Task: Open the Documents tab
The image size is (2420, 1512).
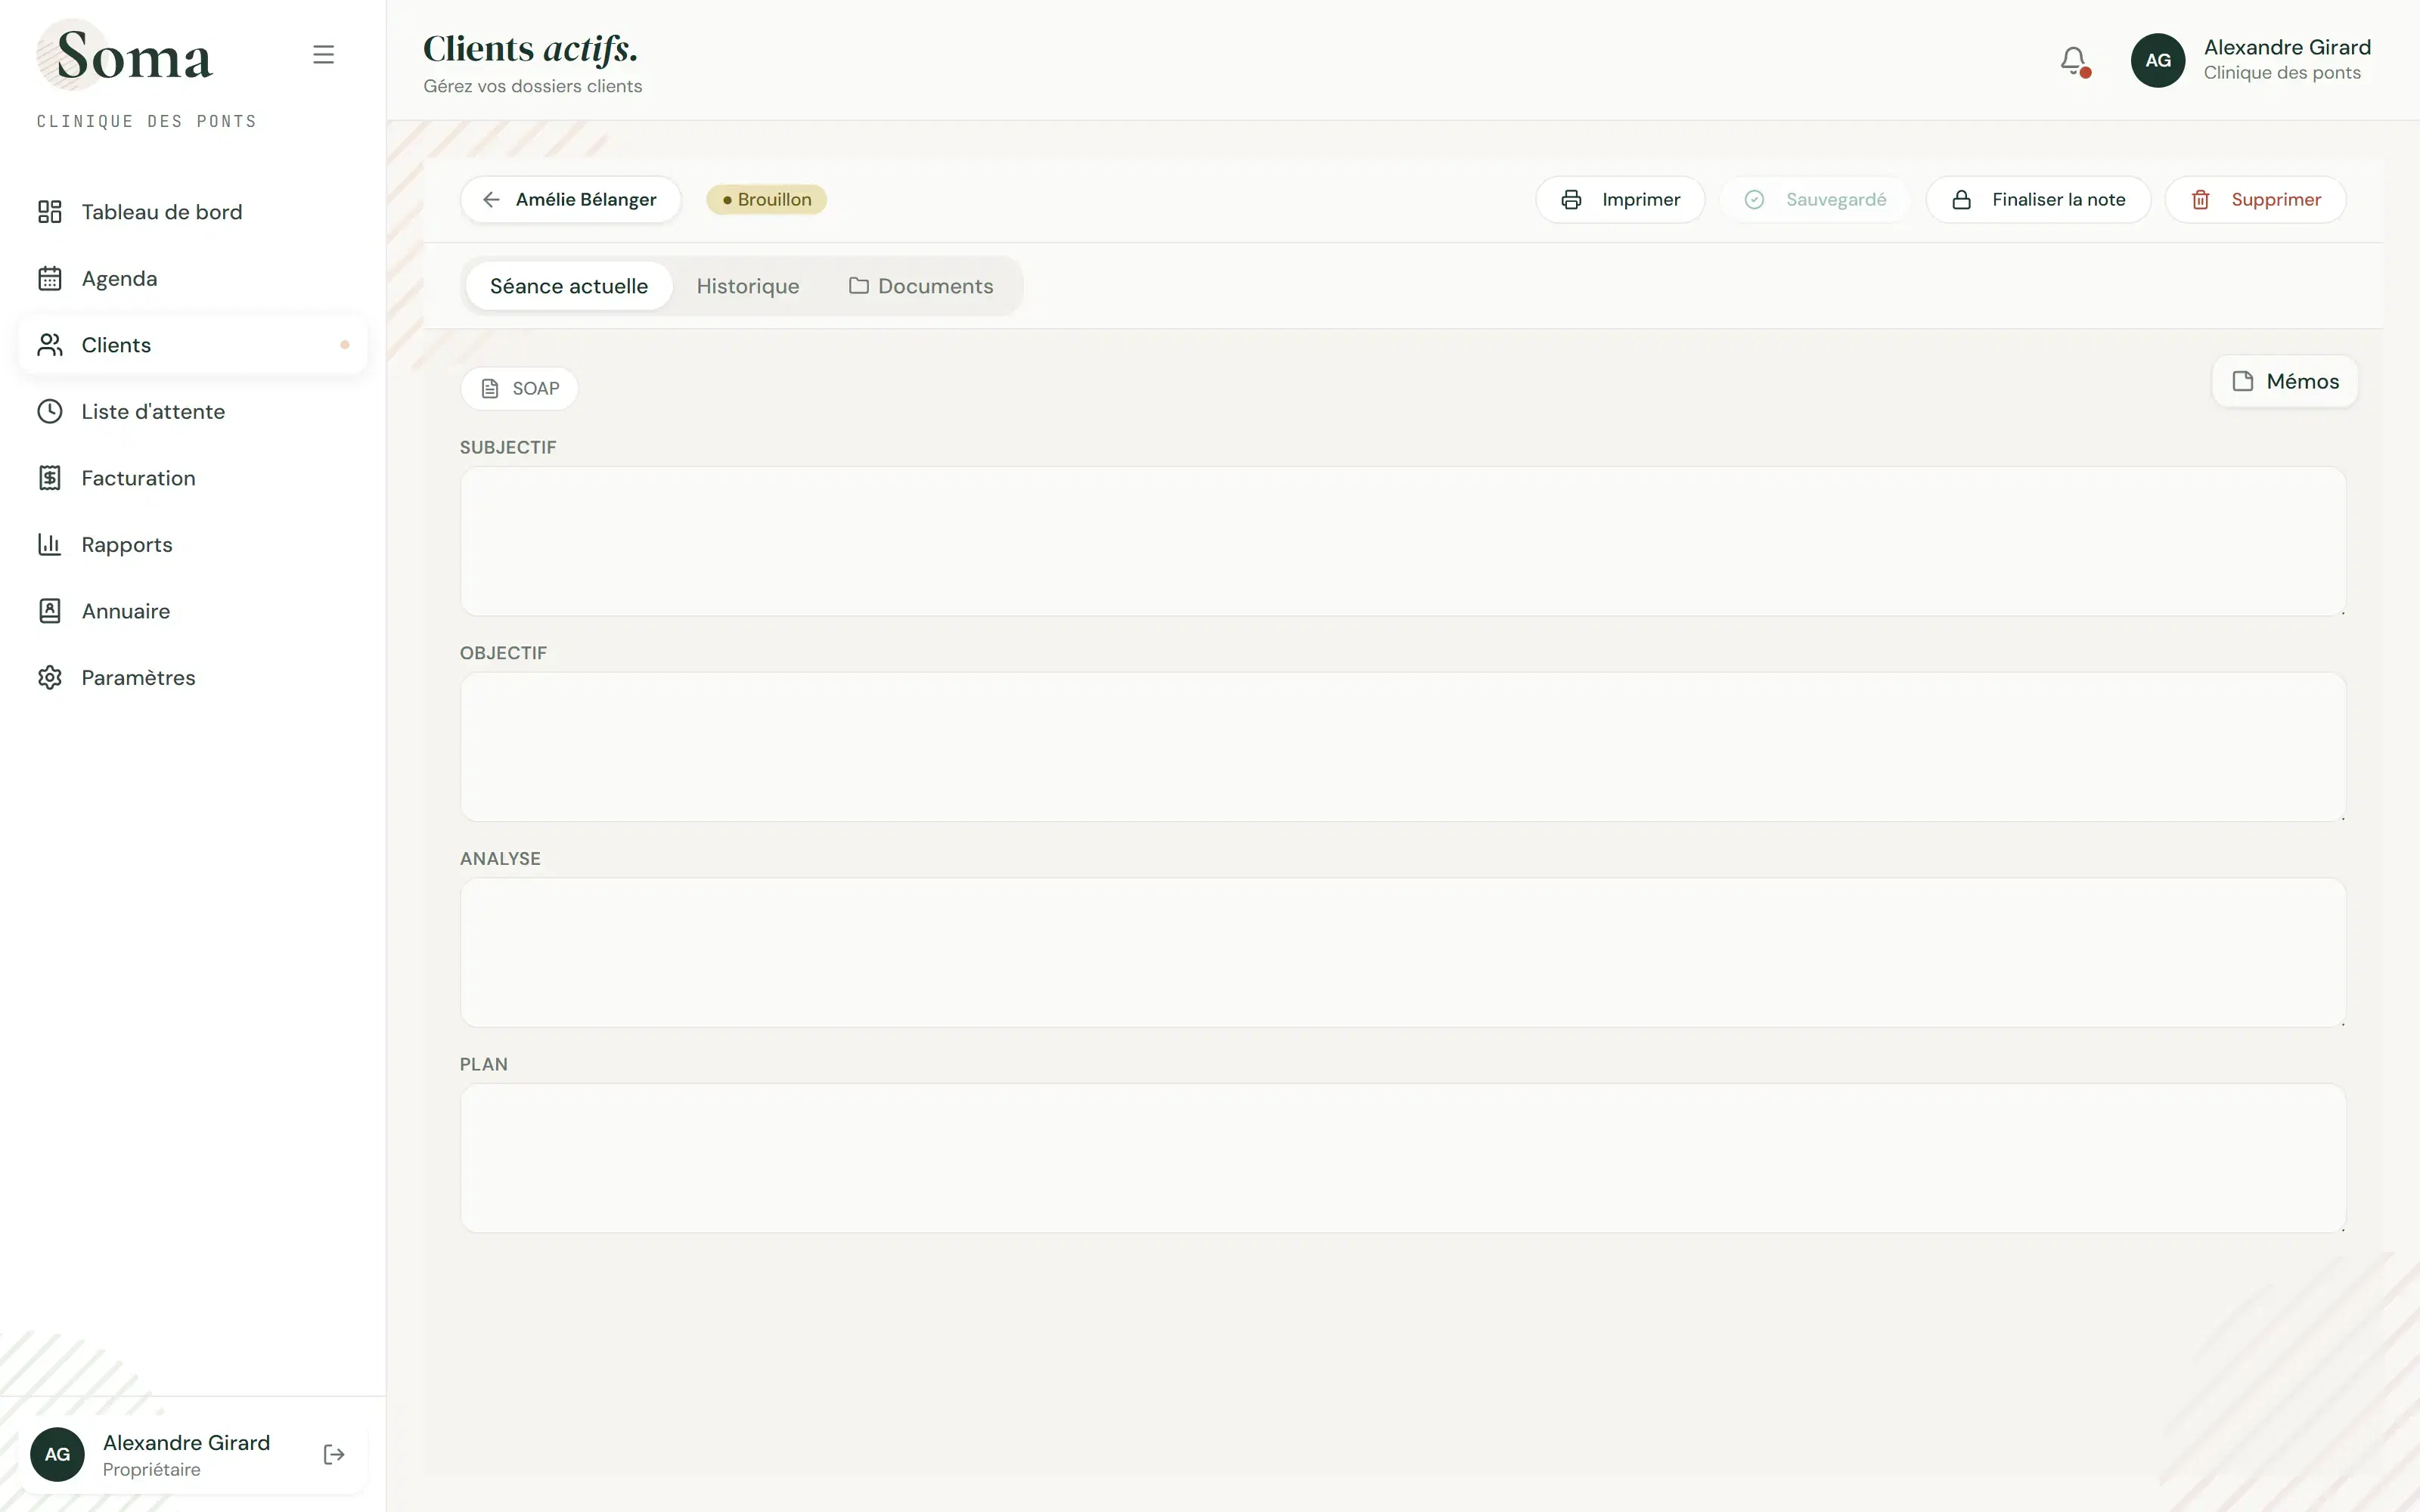Action: pos(921,286)
